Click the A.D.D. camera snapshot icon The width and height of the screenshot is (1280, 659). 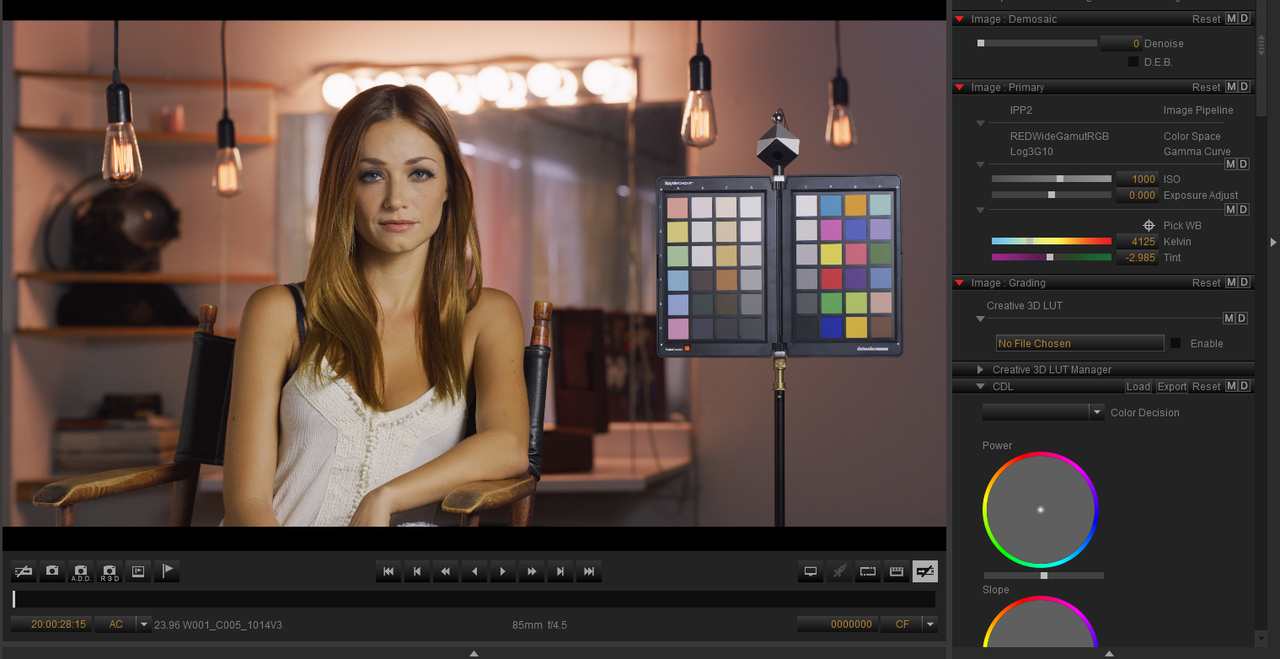click(81, 571)
